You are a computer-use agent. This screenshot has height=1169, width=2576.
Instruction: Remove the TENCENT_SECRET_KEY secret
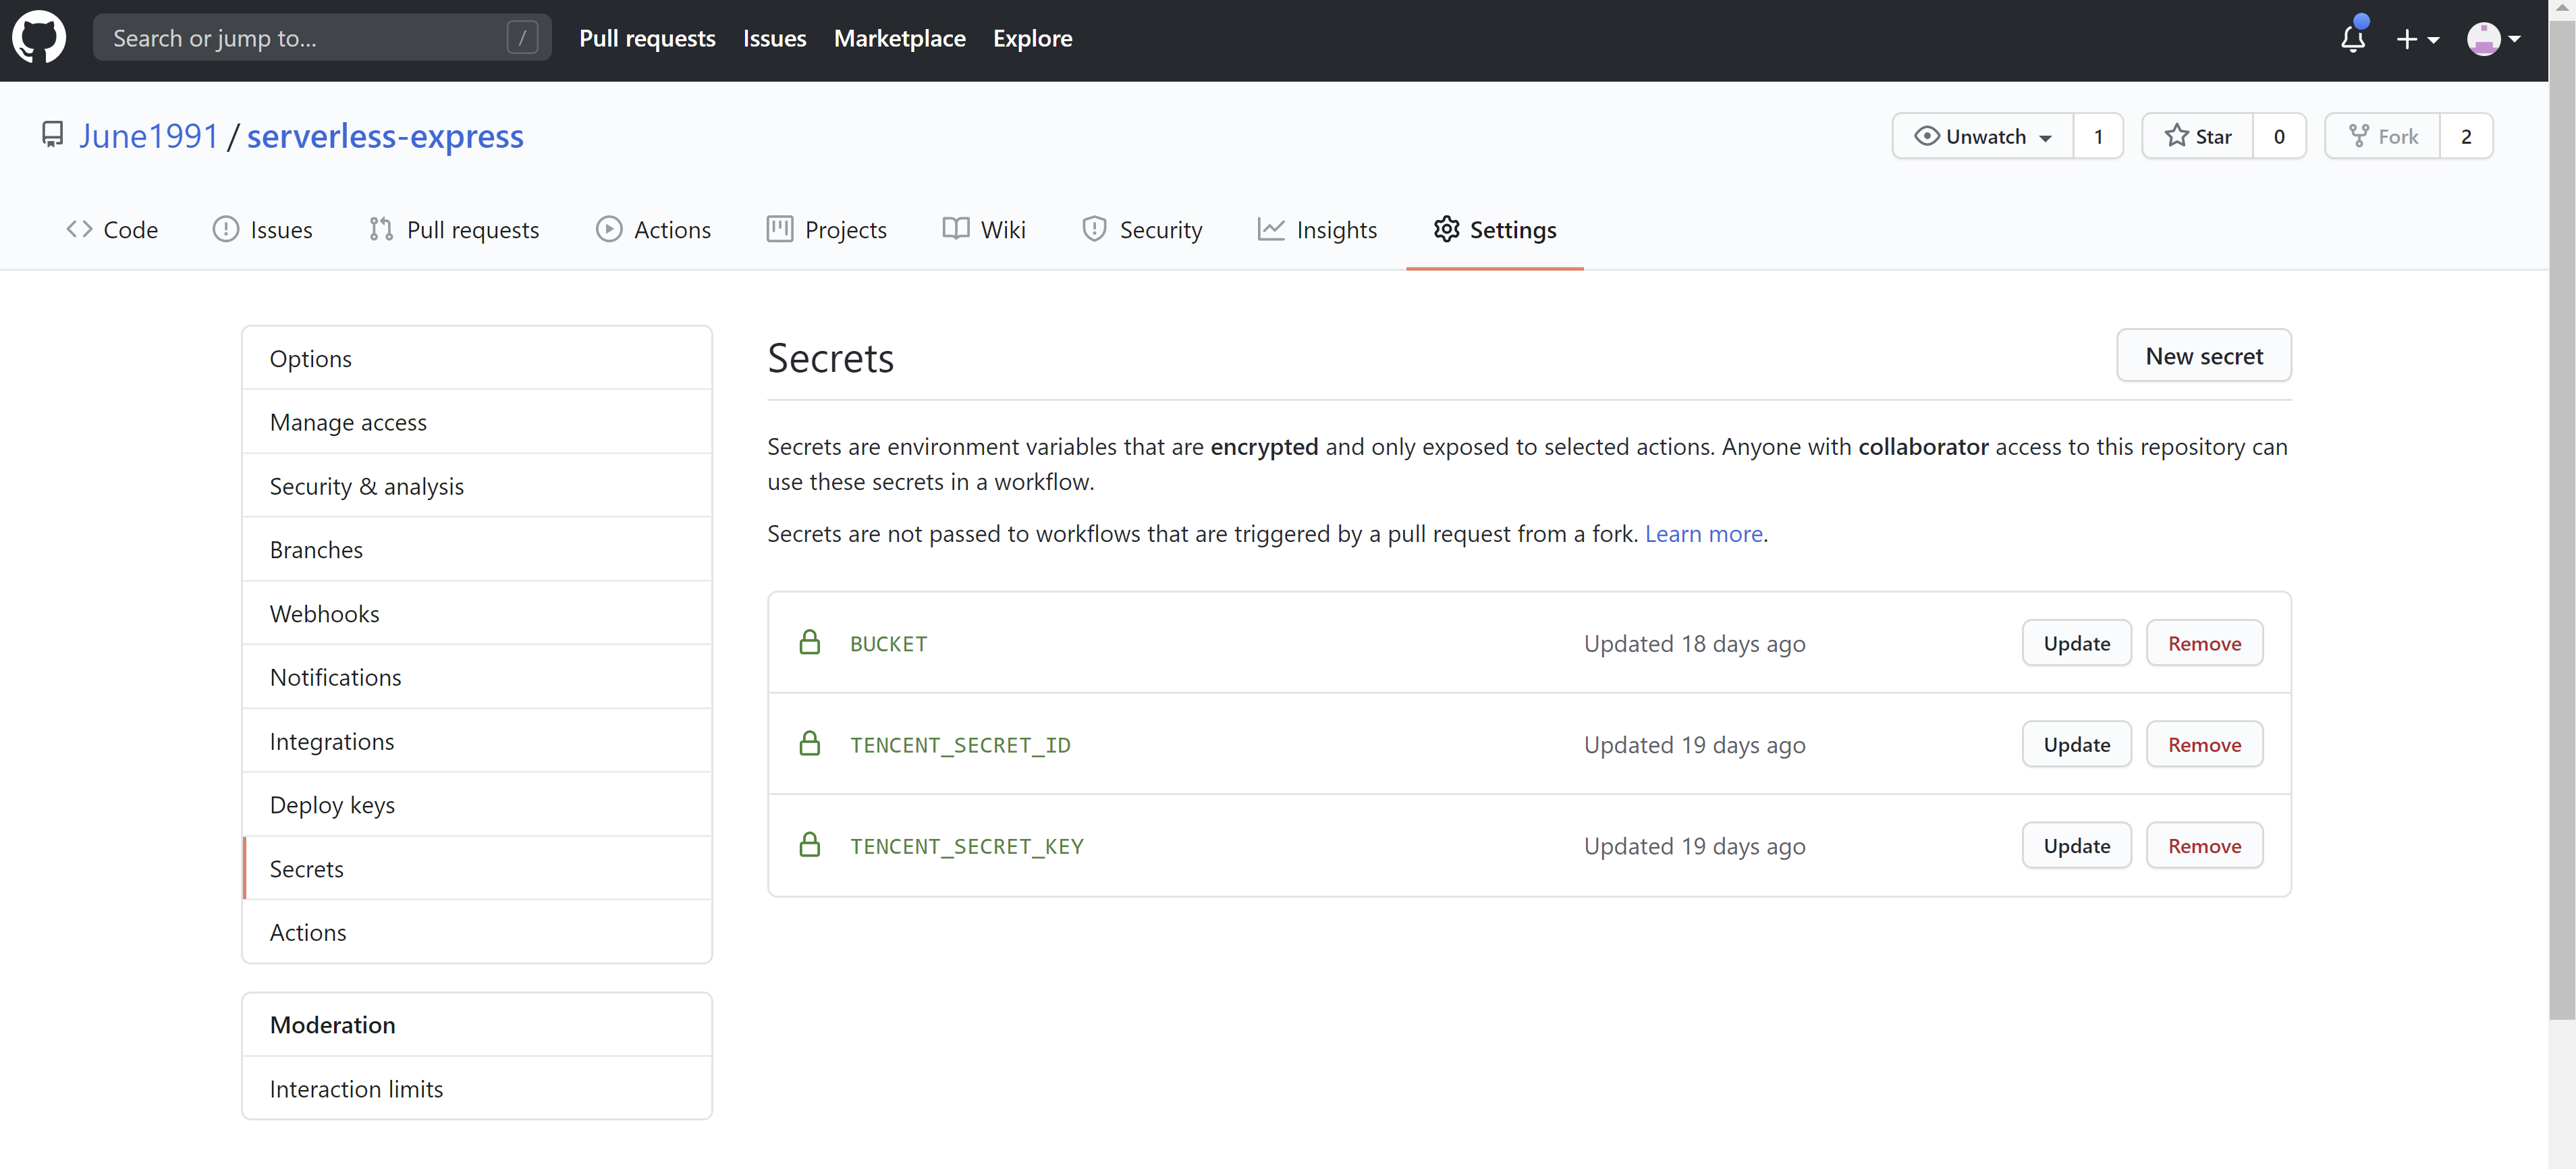click(x=2204, y=845)
